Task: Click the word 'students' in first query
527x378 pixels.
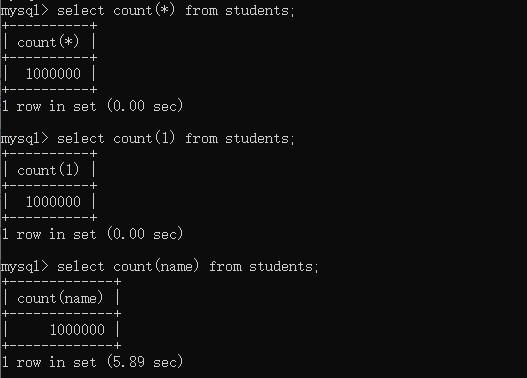Action: pos(257,10)
